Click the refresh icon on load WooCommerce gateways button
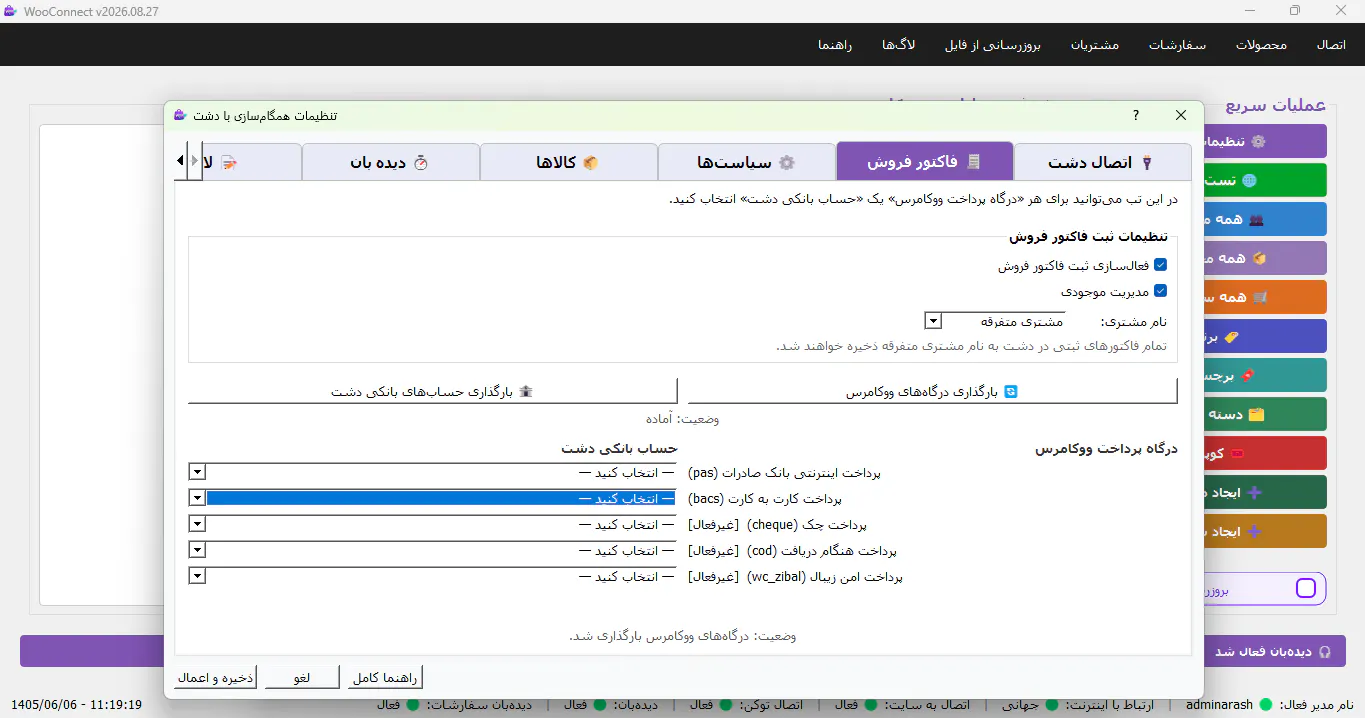The width and height of the screenshot is (1365, 718). [1010, 391]
